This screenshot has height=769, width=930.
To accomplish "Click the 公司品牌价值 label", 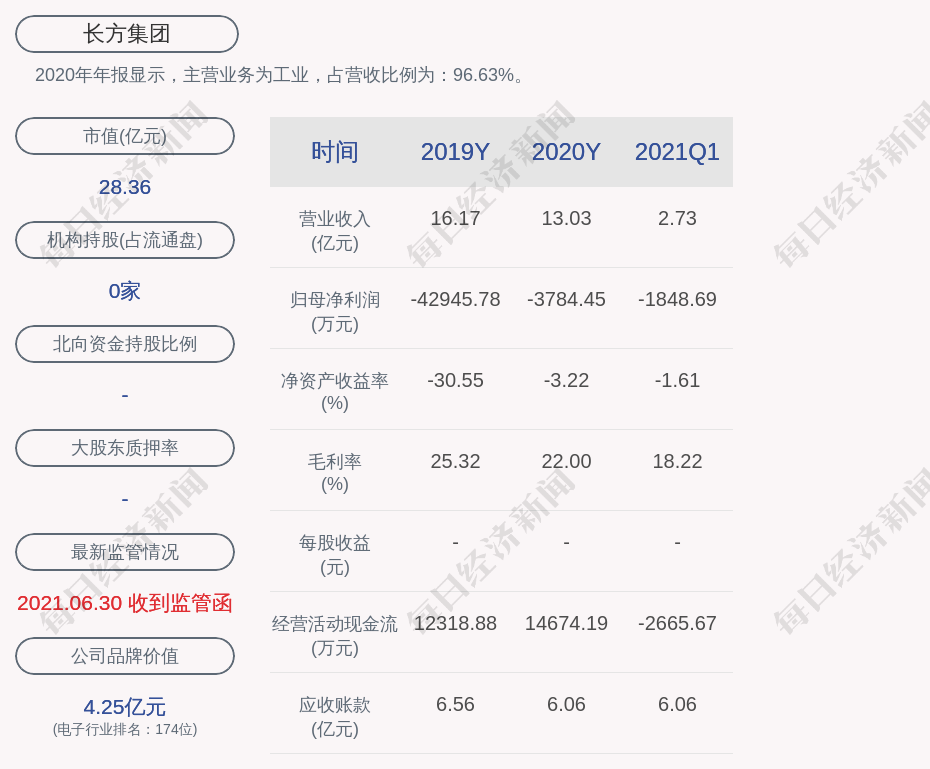I will coord(125,656).
